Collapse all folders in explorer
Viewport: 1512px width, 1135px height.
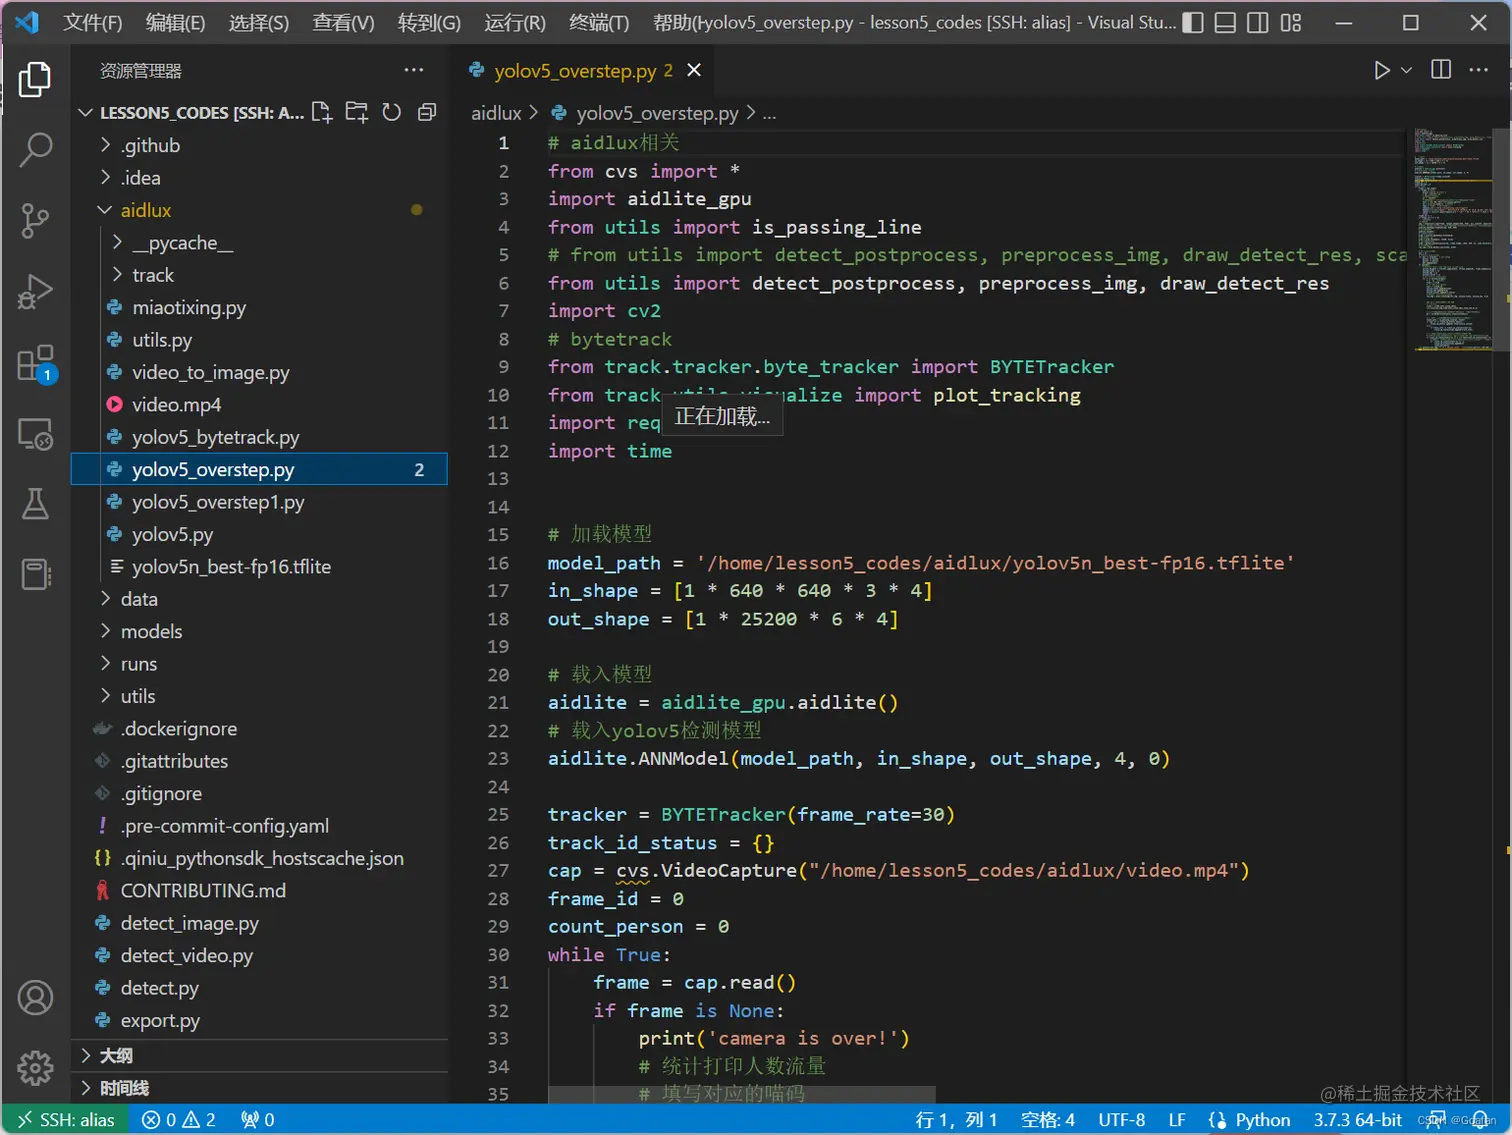(x=427, y=112)
